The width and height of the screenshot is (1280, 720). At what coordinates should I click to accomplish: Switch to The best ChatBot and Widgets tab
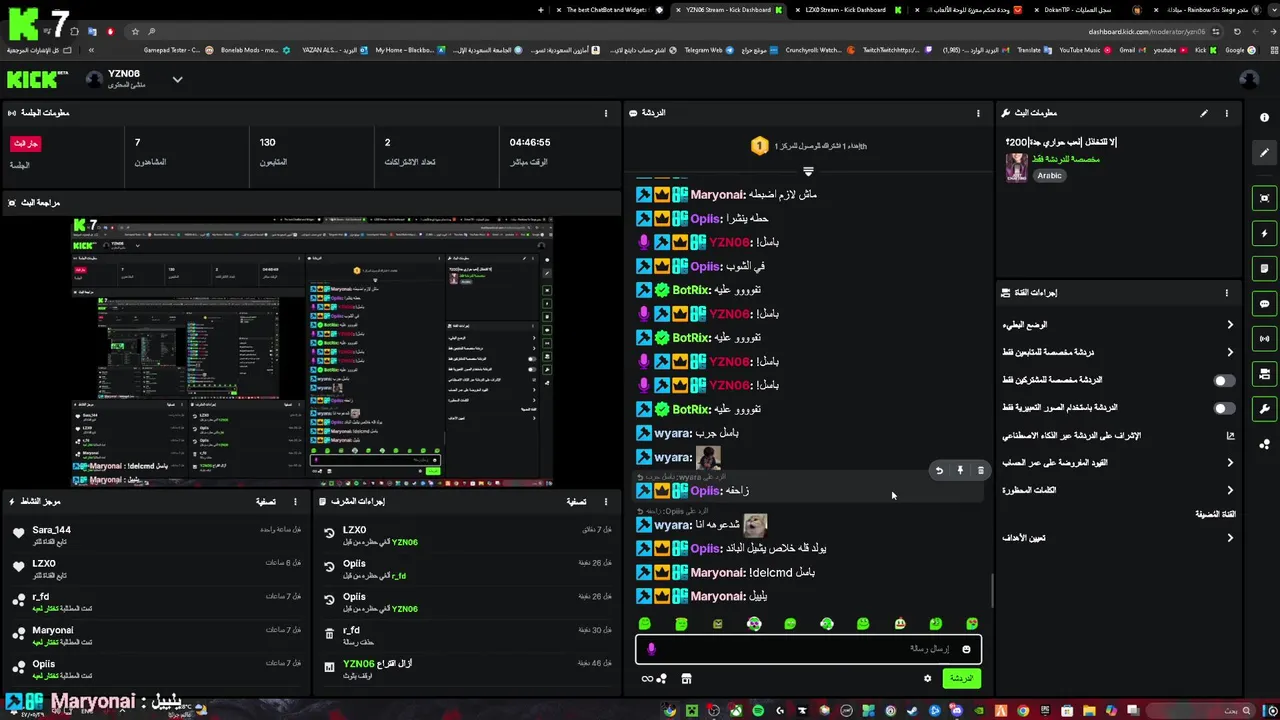(x=606, y=10)
